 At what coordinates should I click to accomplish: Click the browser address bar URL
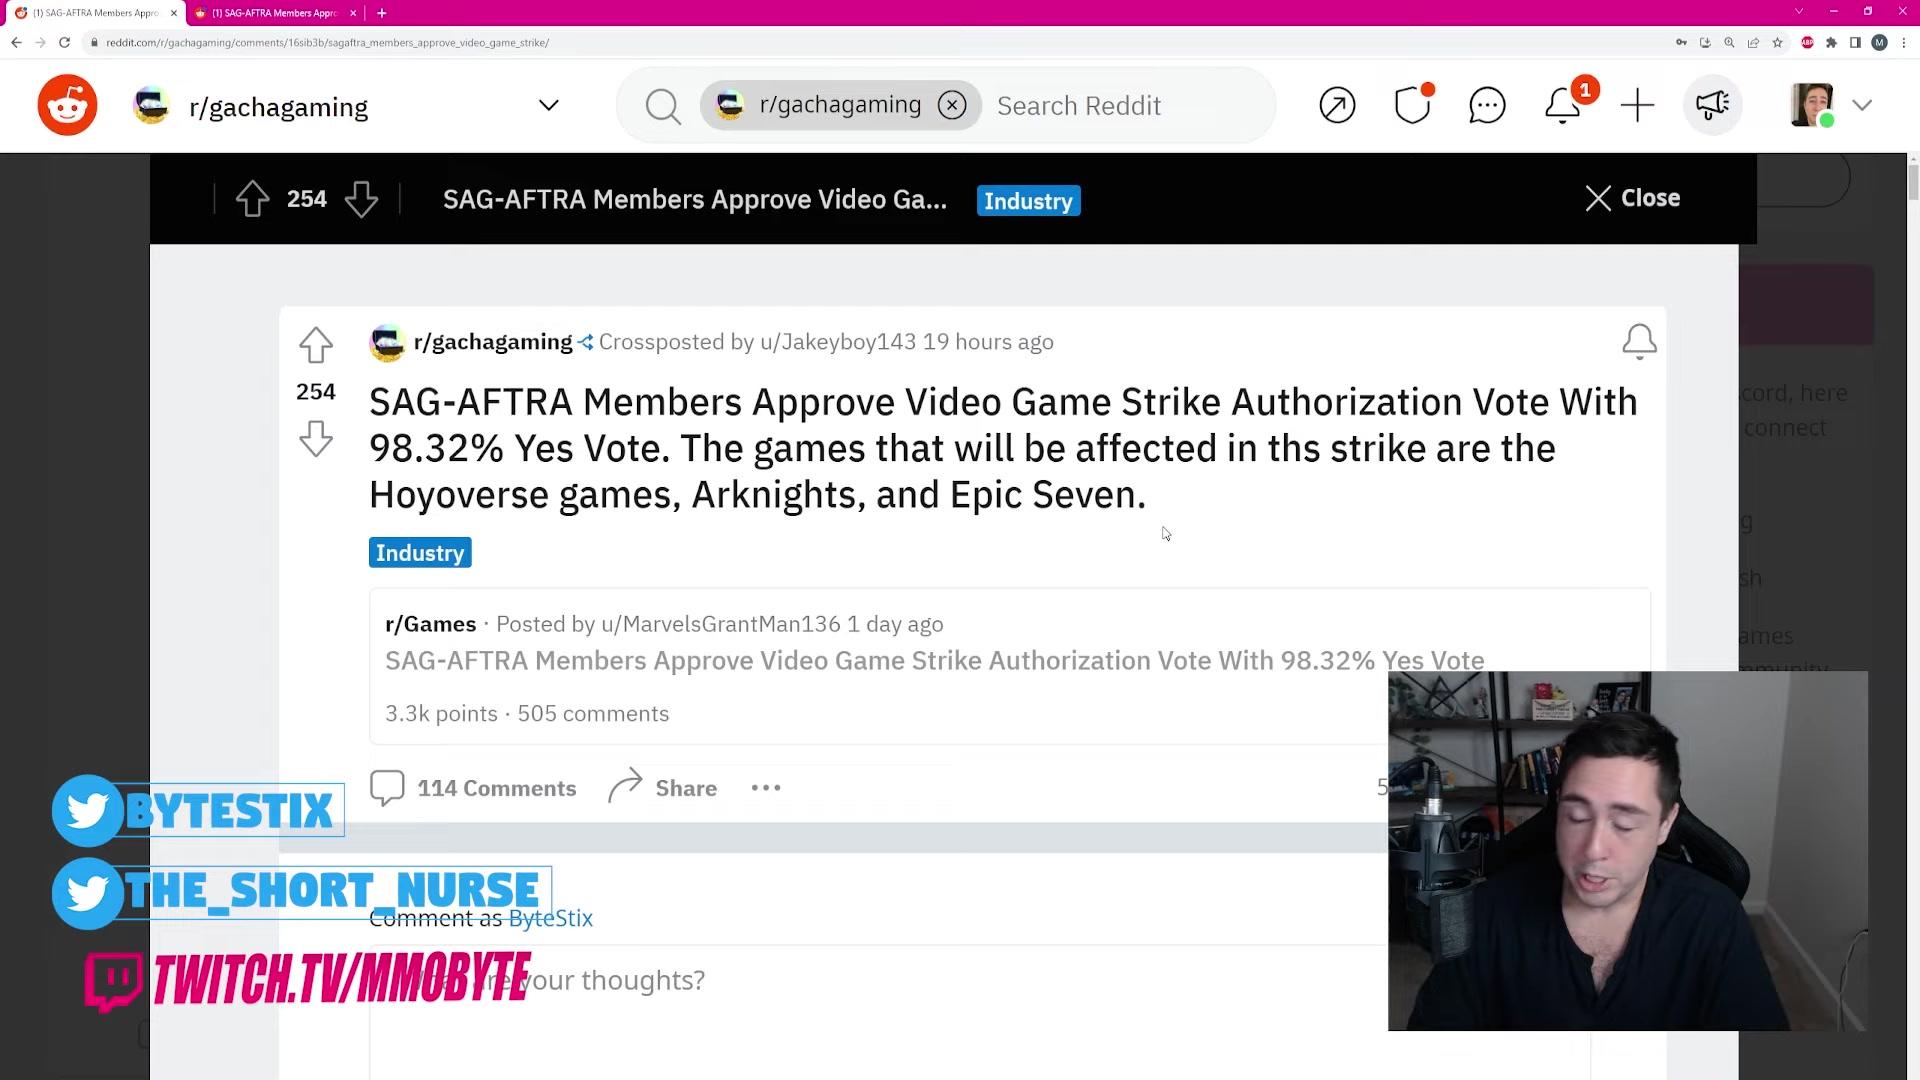point(327,43)
